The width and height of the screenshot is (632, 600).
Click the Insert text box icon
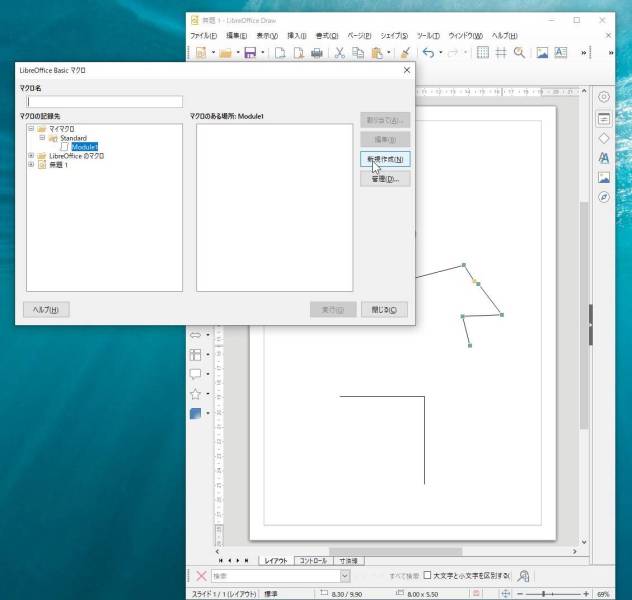click(561, 52)
